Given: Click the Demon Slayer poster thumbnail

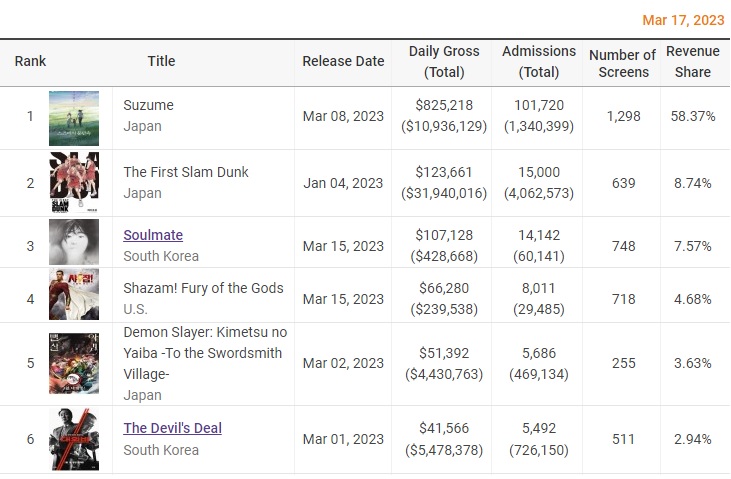Looking at the screenshot, I should tap(74, 364).
